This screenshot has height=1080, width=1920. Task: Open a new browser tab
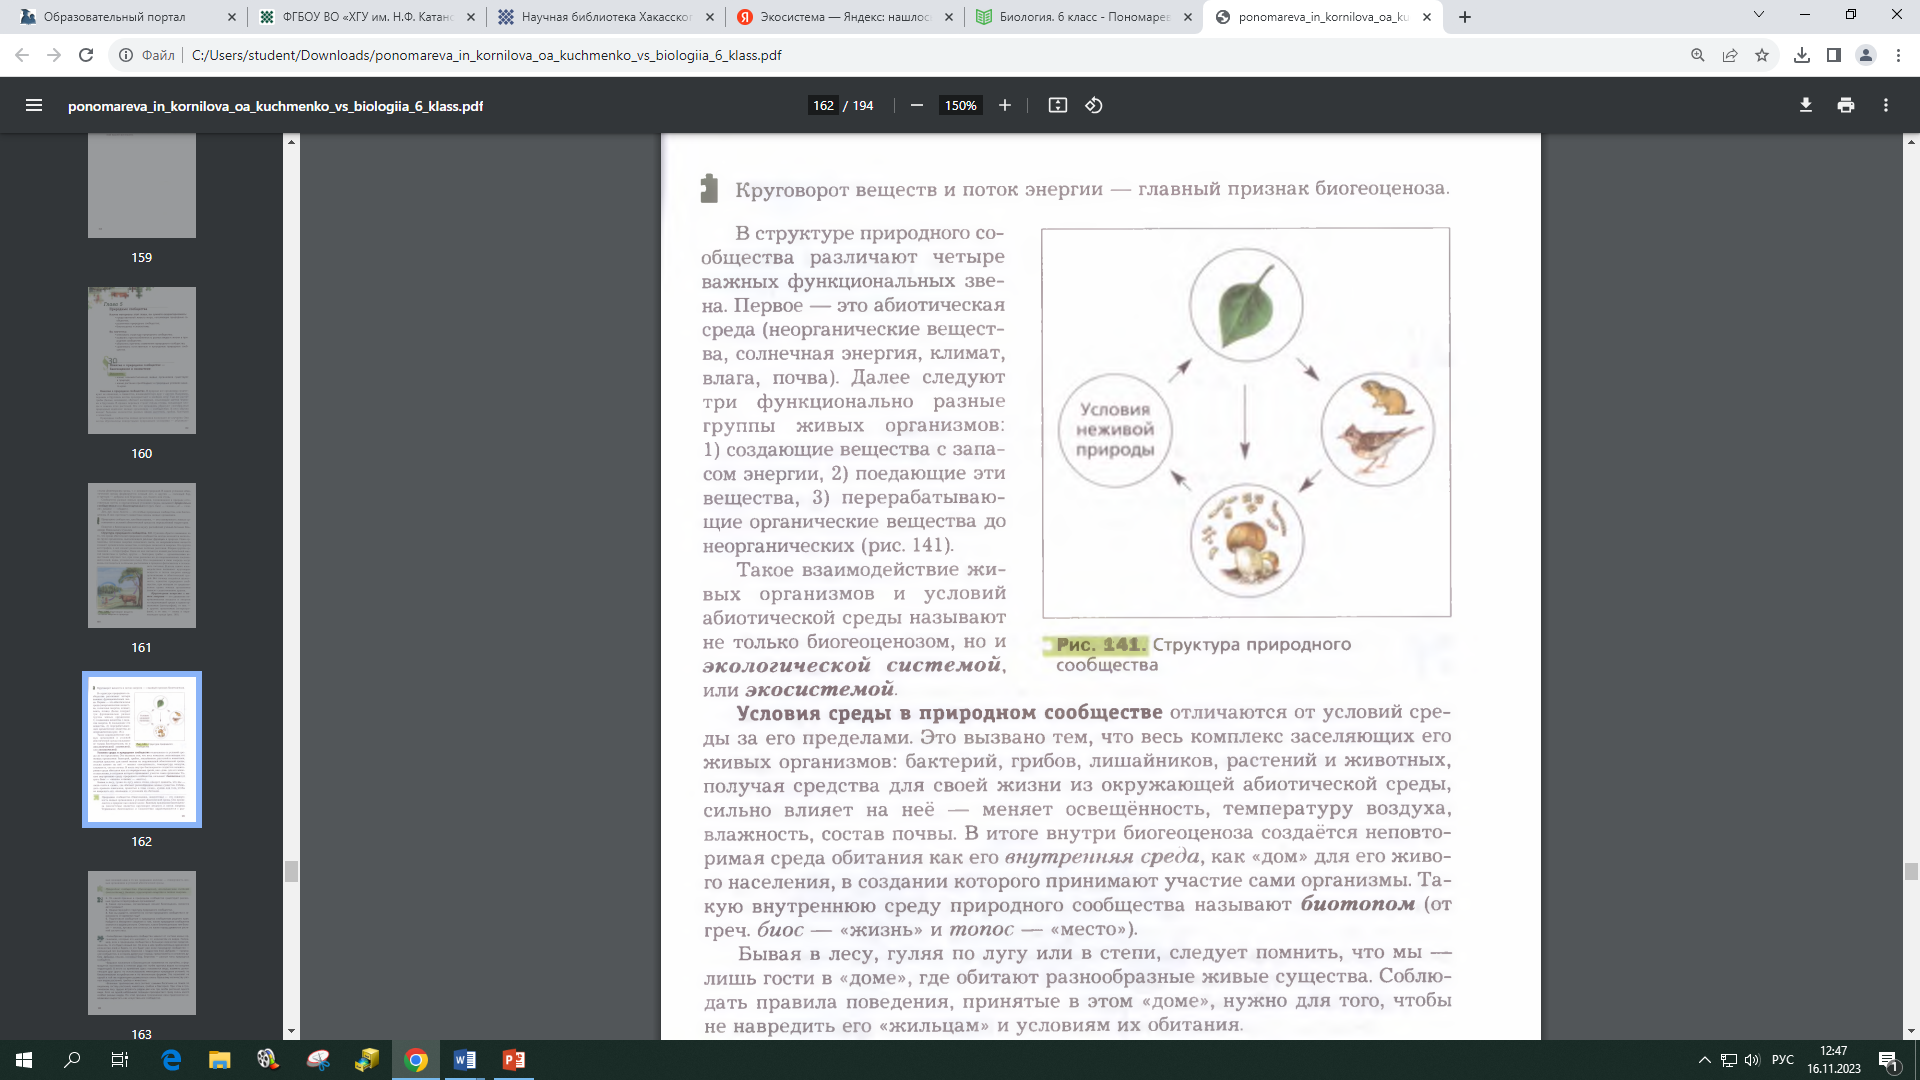[x=1465, y=17]
